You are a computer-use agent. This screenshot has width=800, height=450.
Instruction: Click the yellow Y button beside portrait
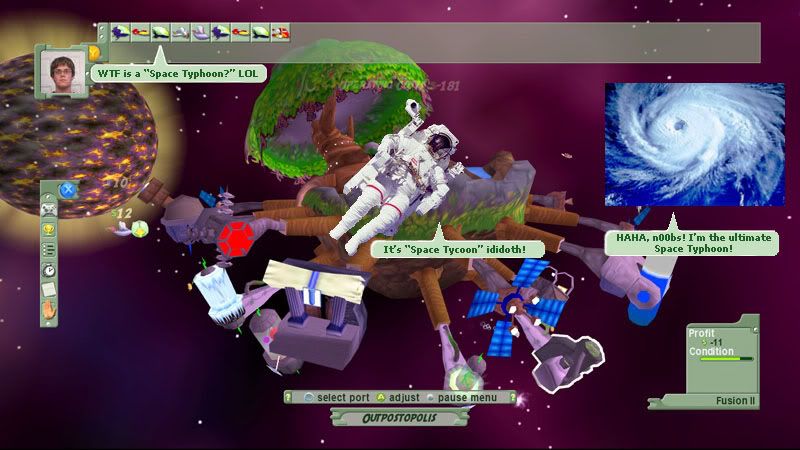[94, 53]
